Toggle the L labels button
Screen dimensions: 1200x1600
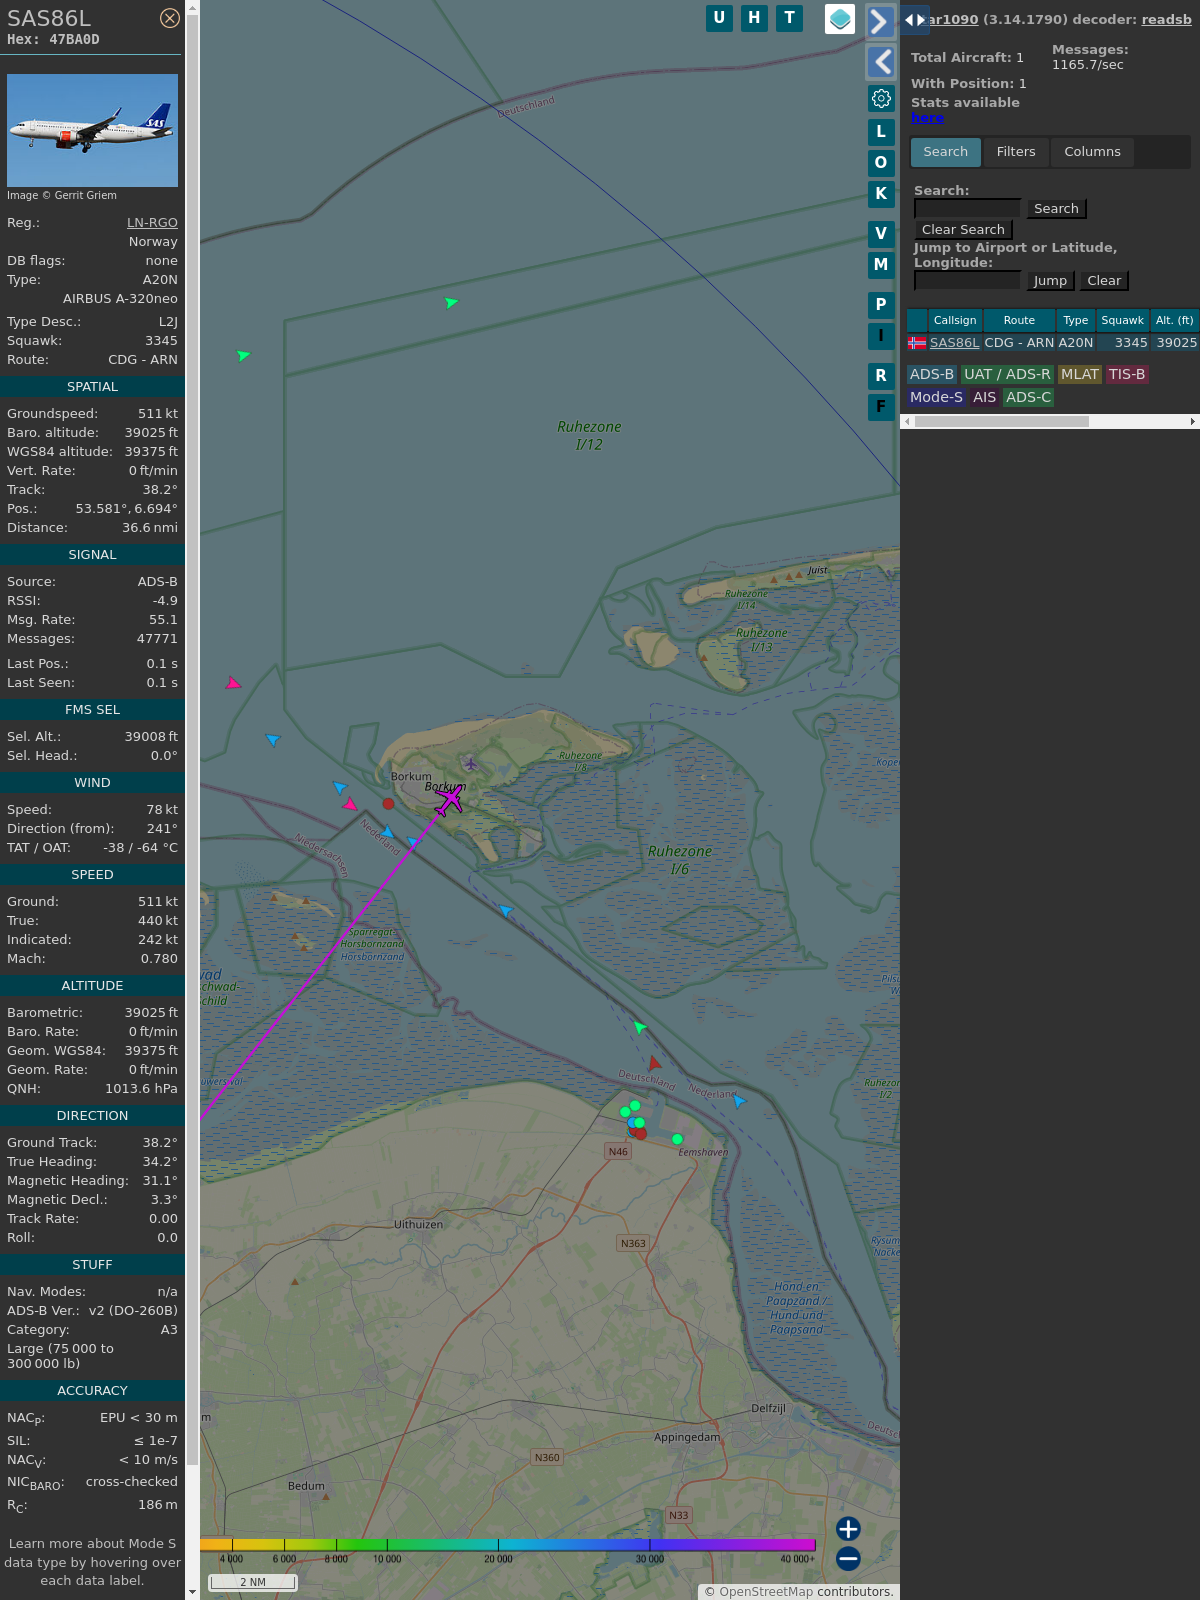coord(881,131)
